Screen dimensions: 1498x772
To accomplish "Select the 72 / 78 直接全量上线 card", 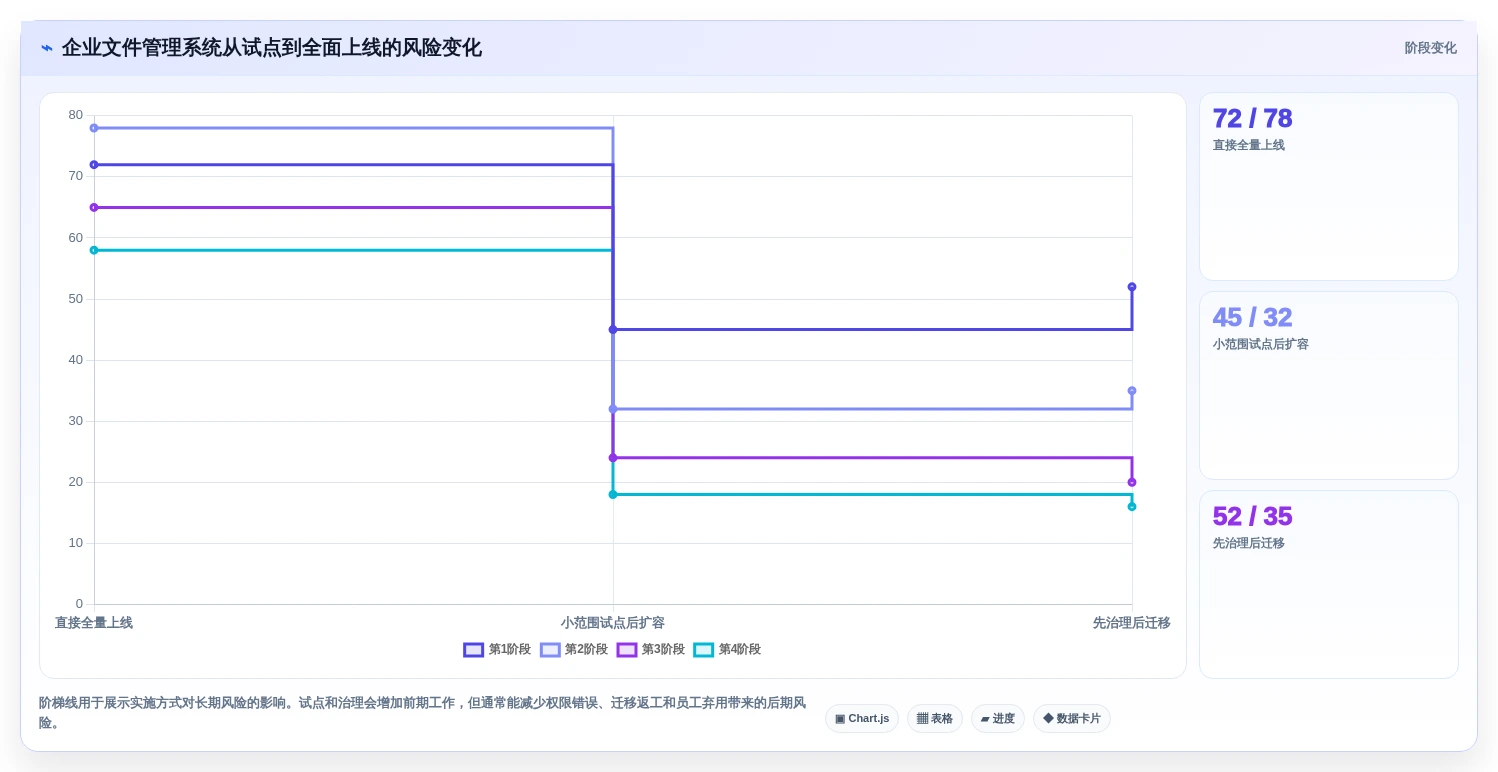I will 1328,187.
